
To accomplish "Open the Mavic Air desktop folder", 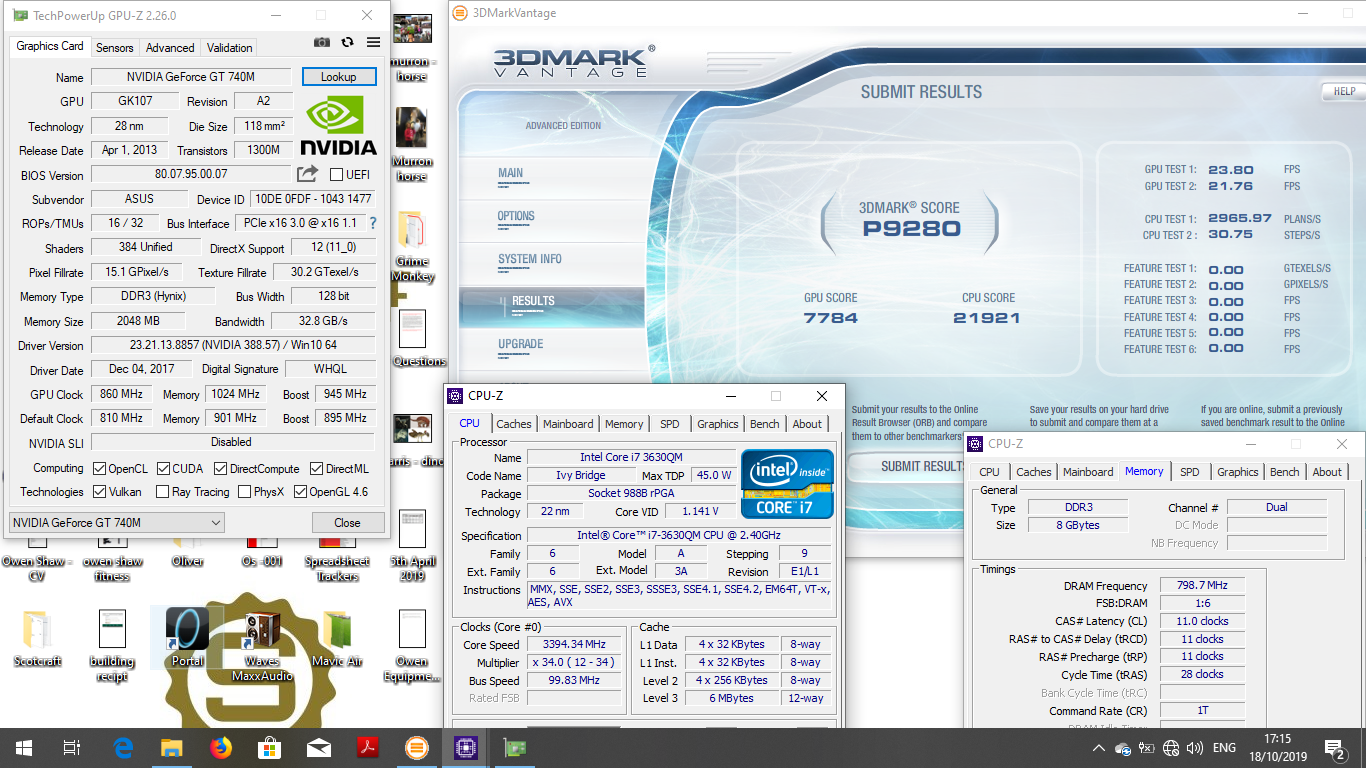I will pyautogui.click(x=337, y=636).
